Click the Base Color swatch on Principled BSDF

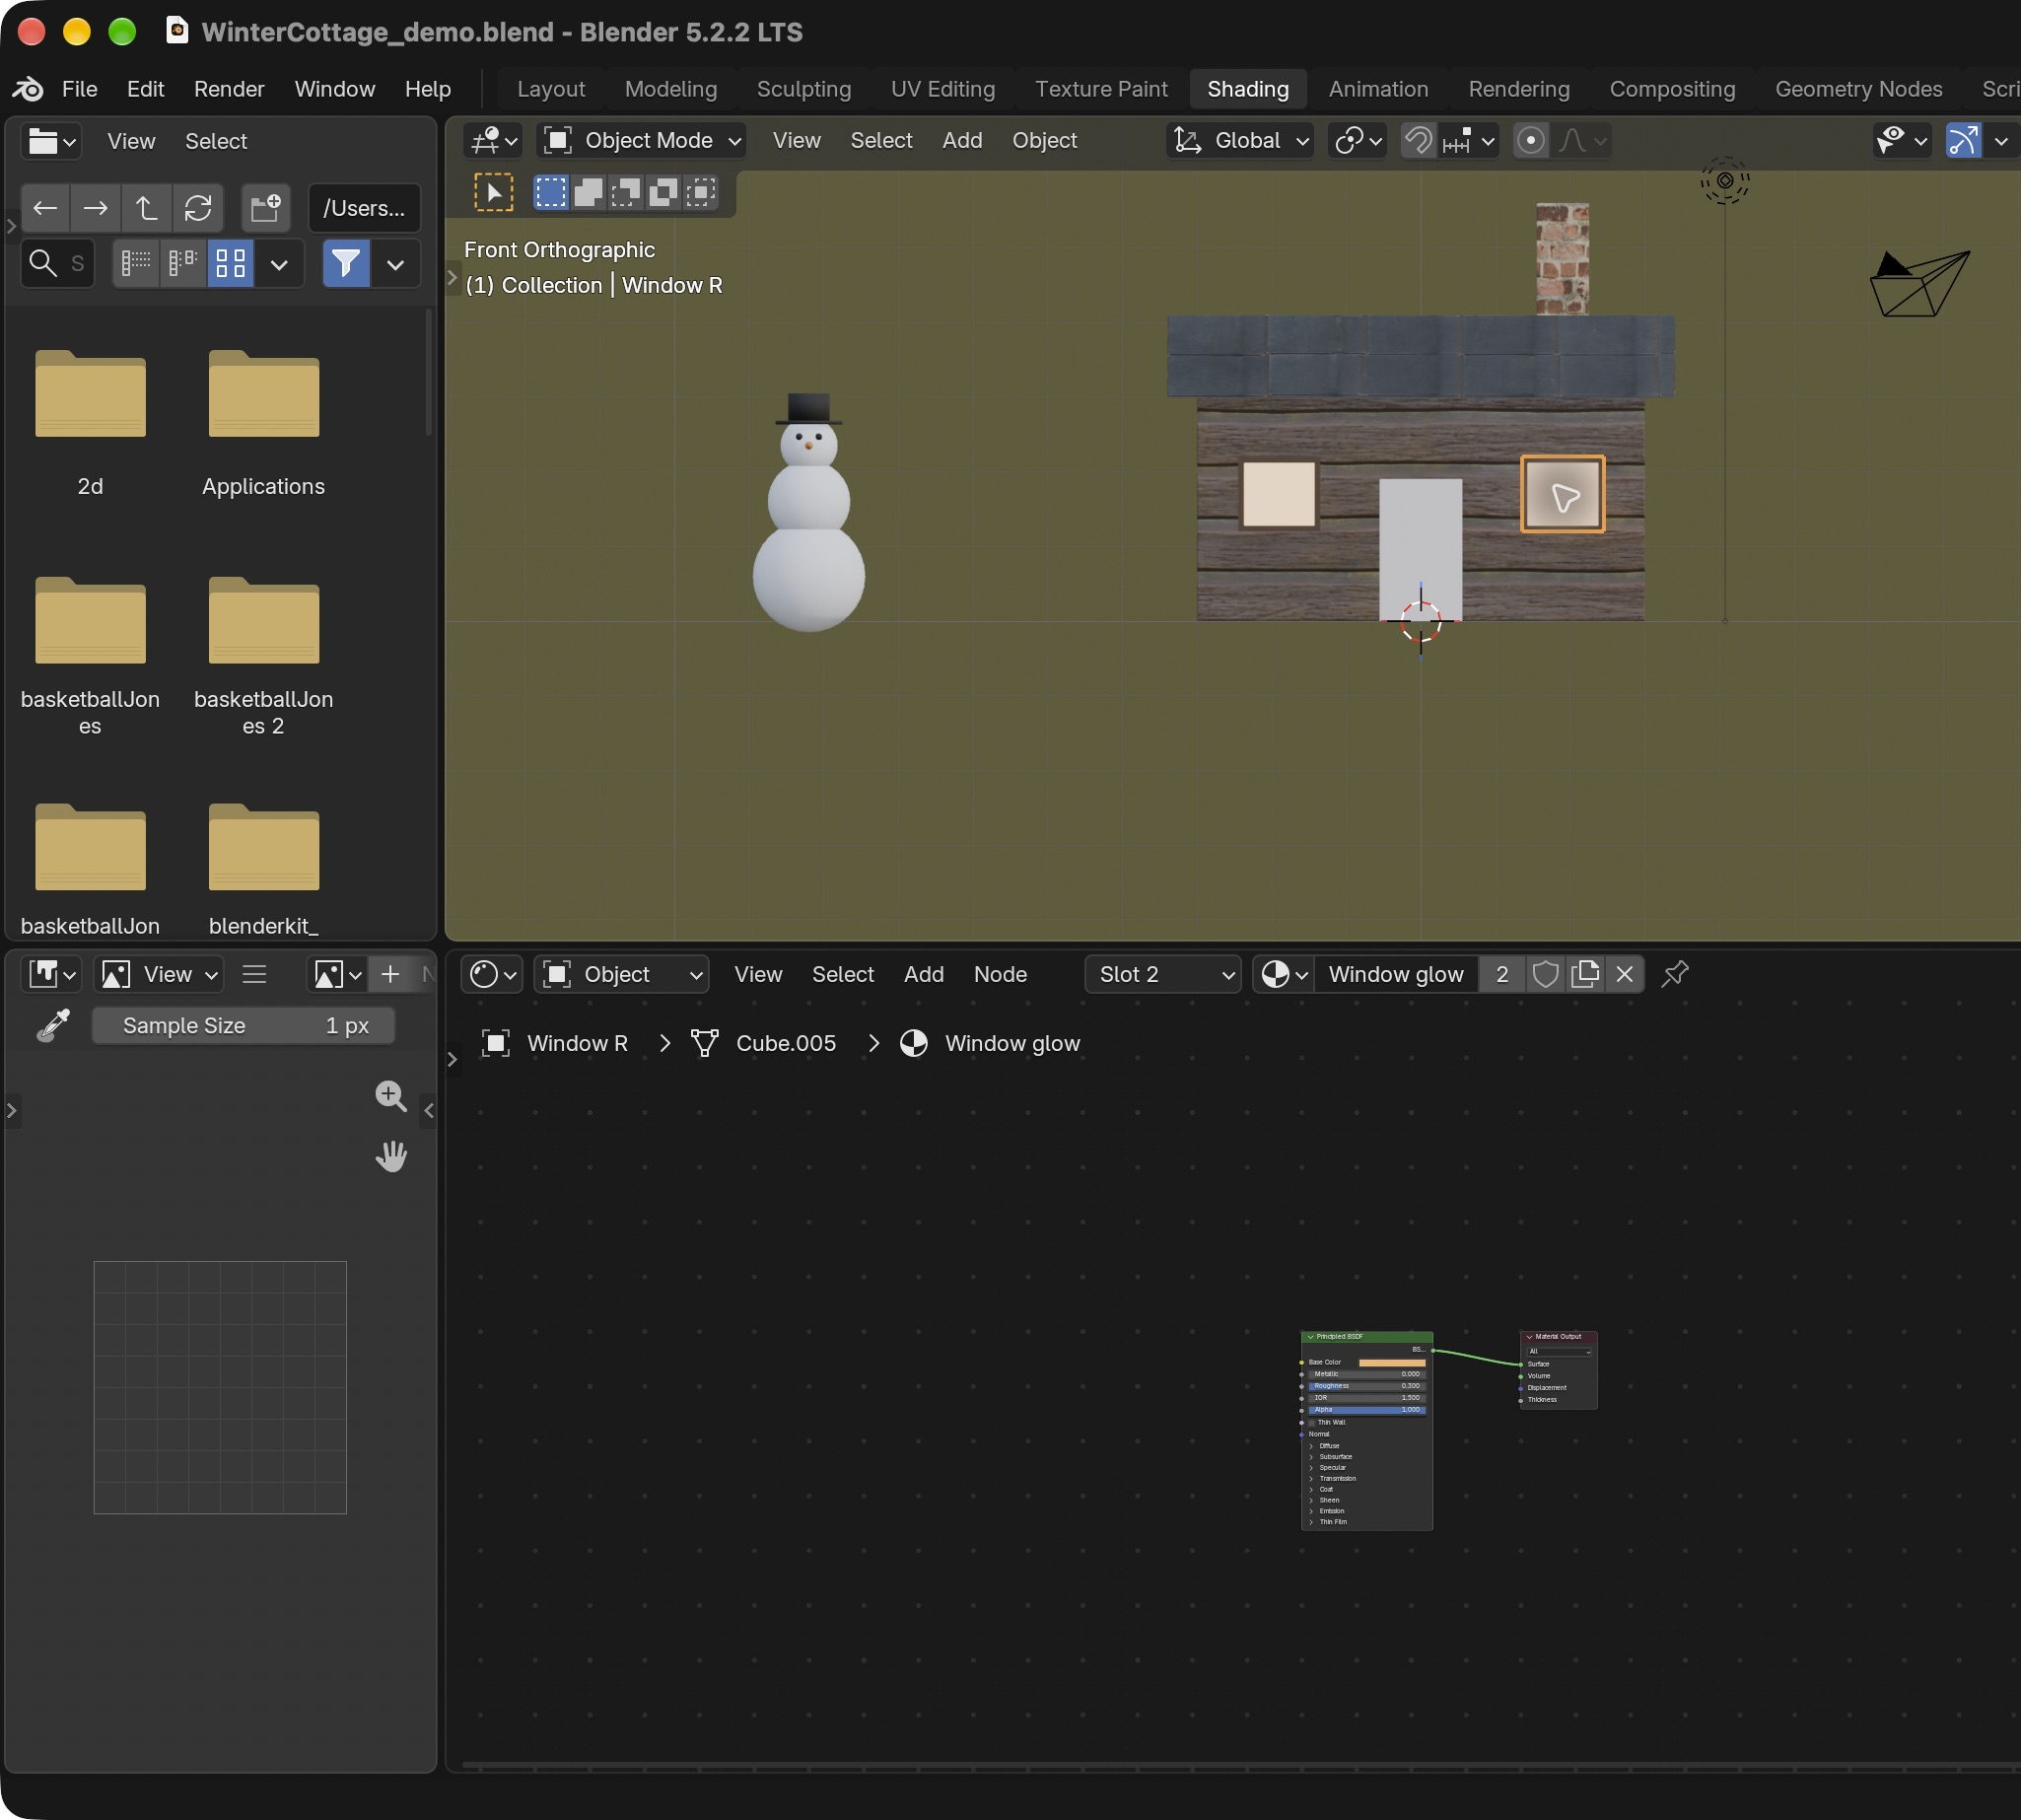pyautogui.click(x=1392, y=1362)
